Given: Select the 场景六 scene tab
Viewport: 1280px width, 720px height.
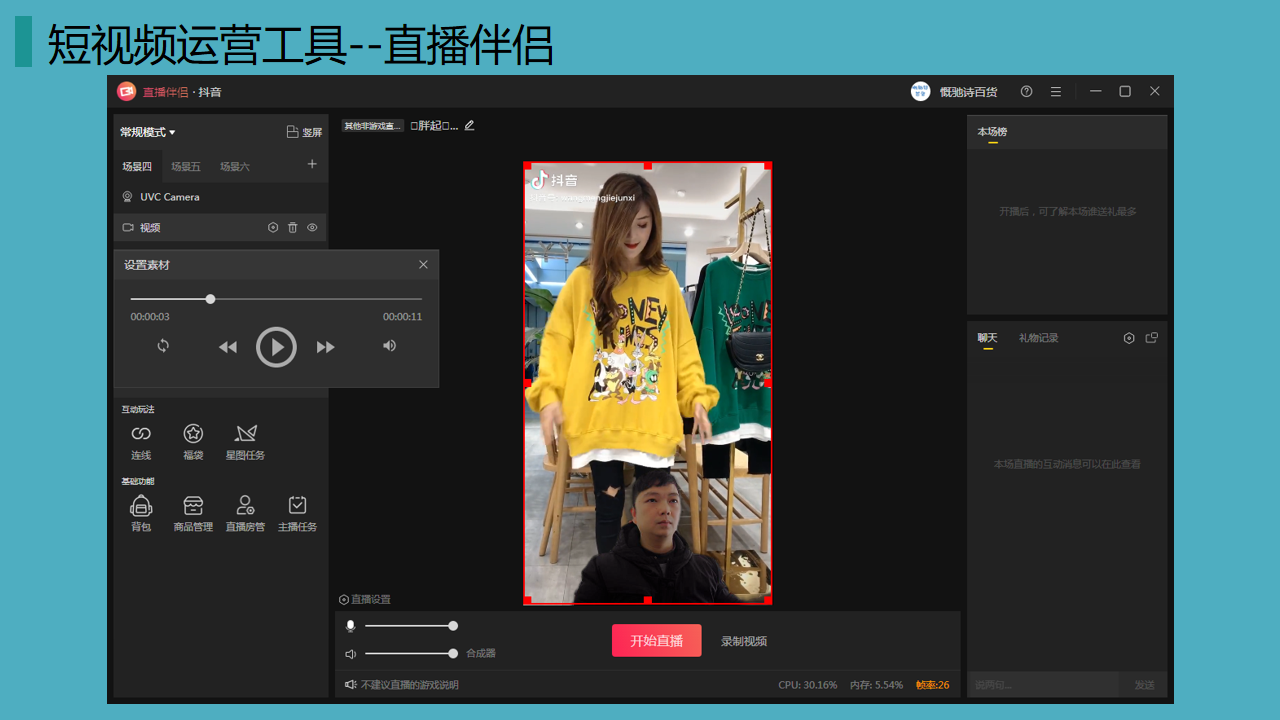Looking at the screenshot, I should [235, 167].
